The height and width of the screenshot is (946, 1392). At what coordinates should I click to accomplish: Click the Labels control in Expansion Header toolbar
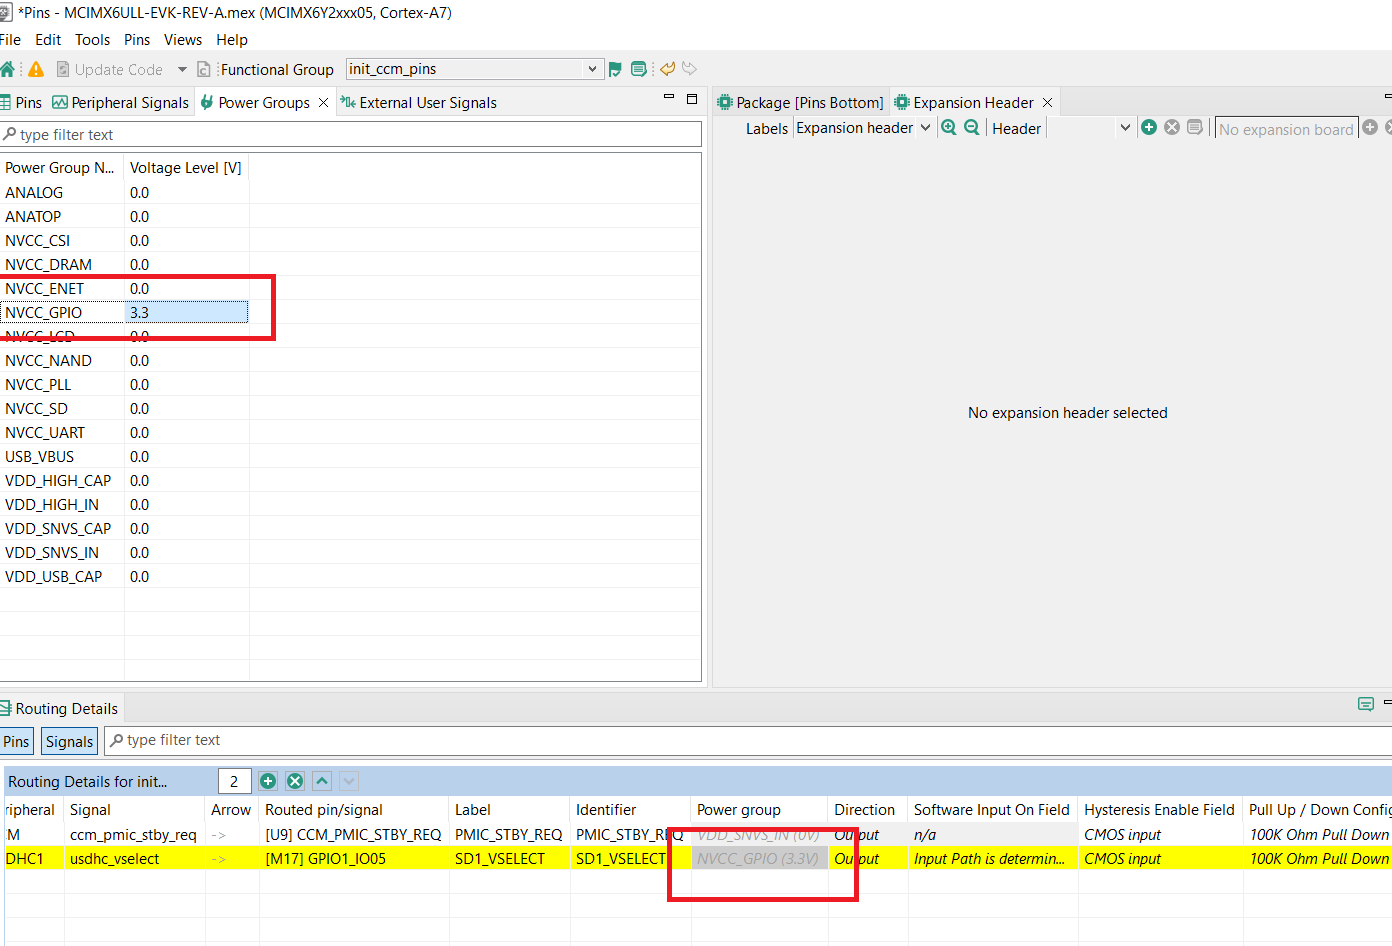(x=767, y=128)
